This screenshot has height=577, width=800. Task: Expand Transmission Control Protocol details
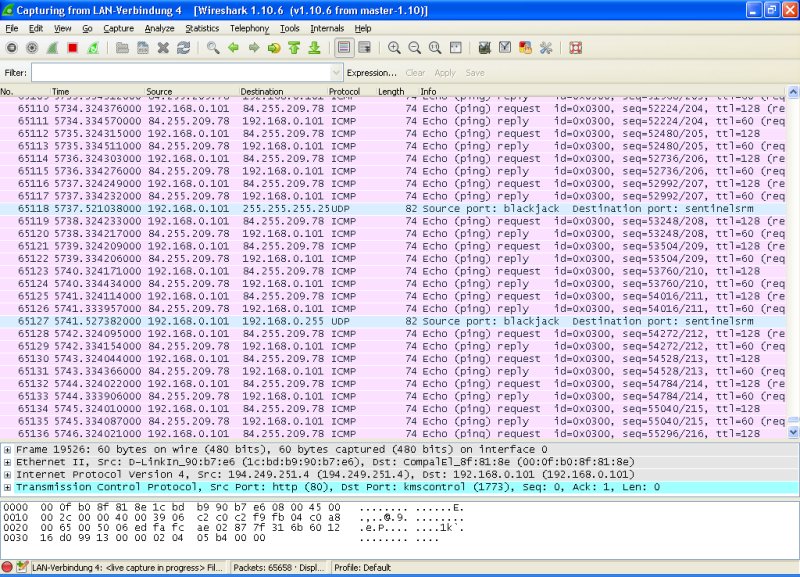(8, 487)
